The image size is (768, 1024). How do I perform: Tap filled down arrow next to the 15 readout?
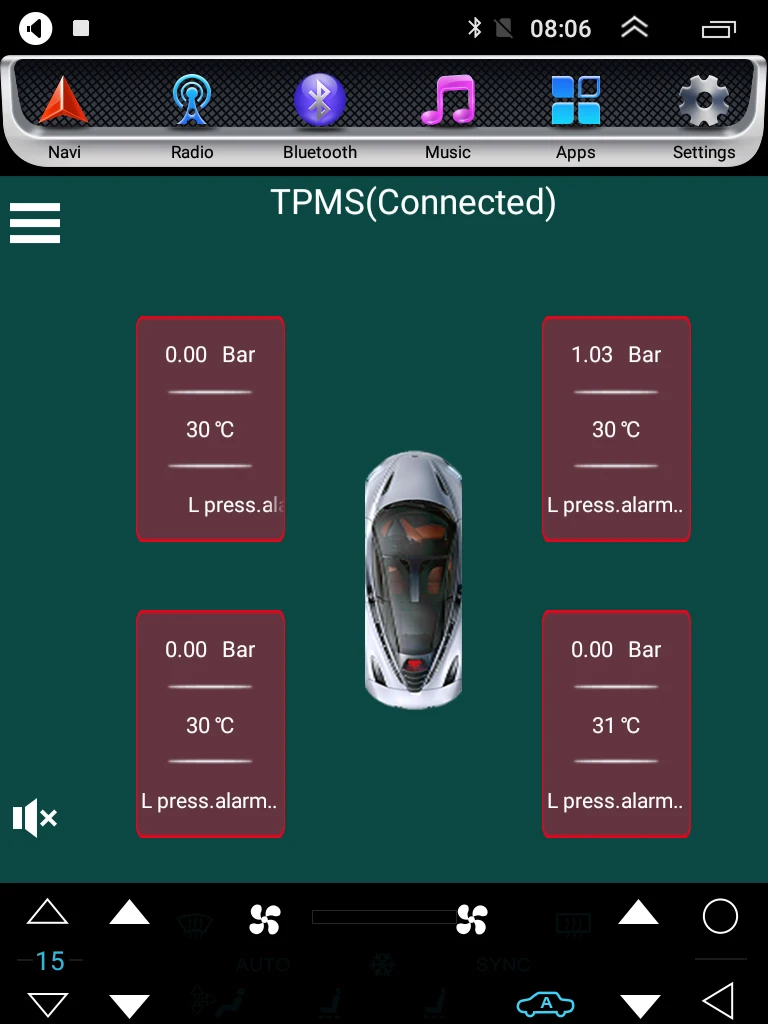pyautogui.click(x=129, y=1006)
